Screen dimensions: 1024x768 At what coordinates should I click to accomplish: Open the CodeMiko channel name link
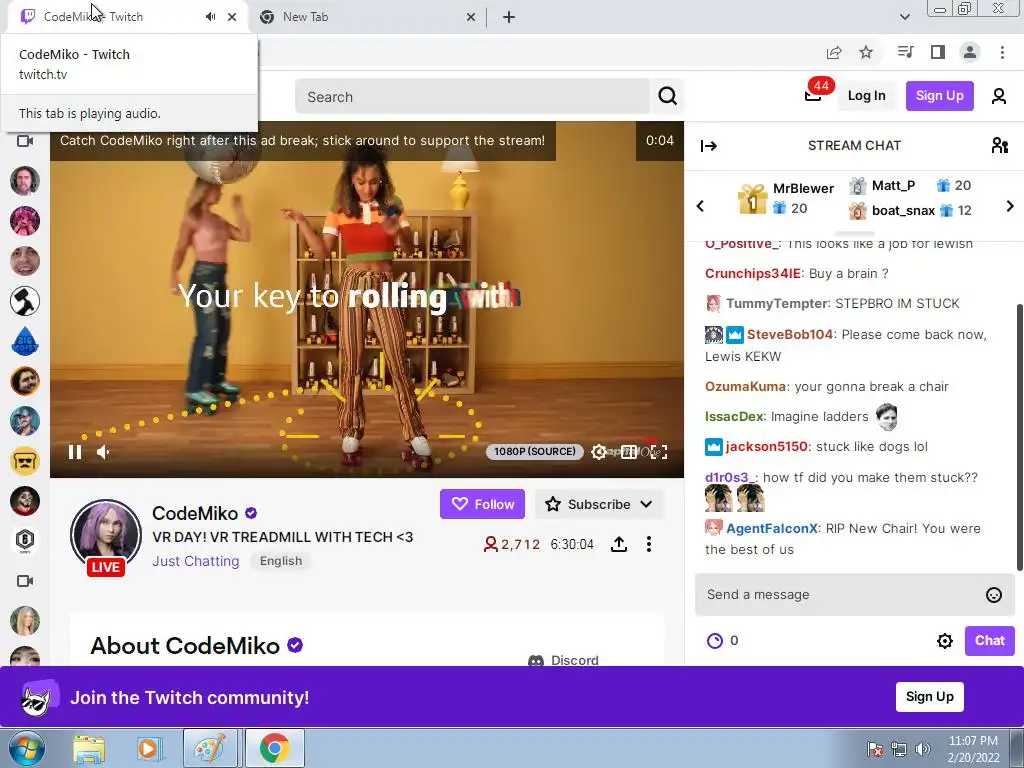click(195, 513)
